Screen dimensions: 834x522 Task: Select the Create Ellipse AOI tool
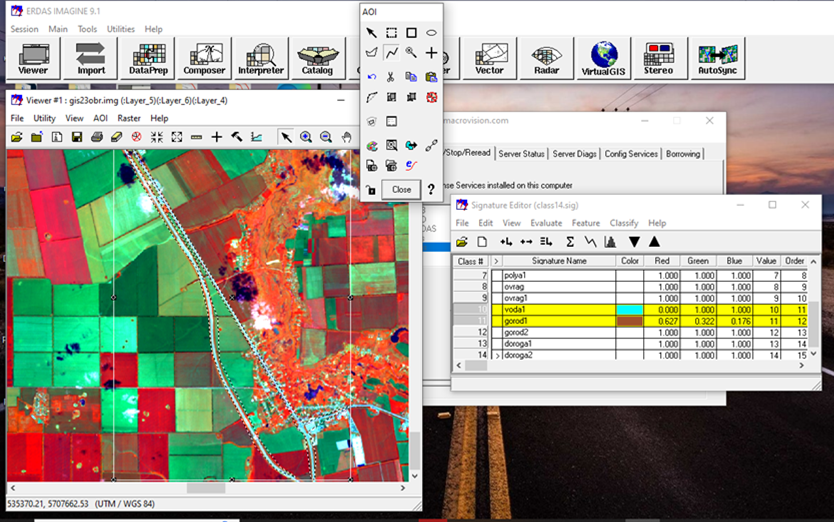click(431, 33)
